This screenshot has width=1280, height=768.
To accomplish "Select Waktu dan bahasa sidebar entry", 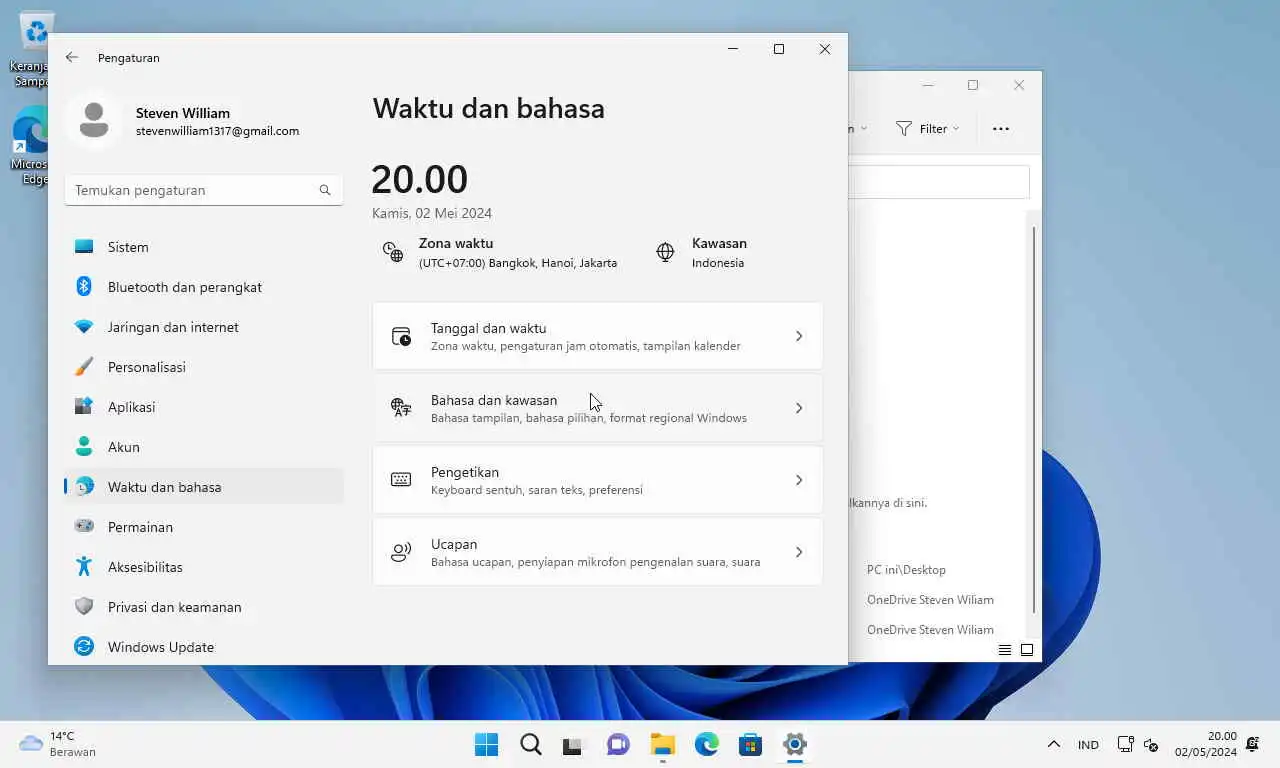I will (x=204, y=487).
